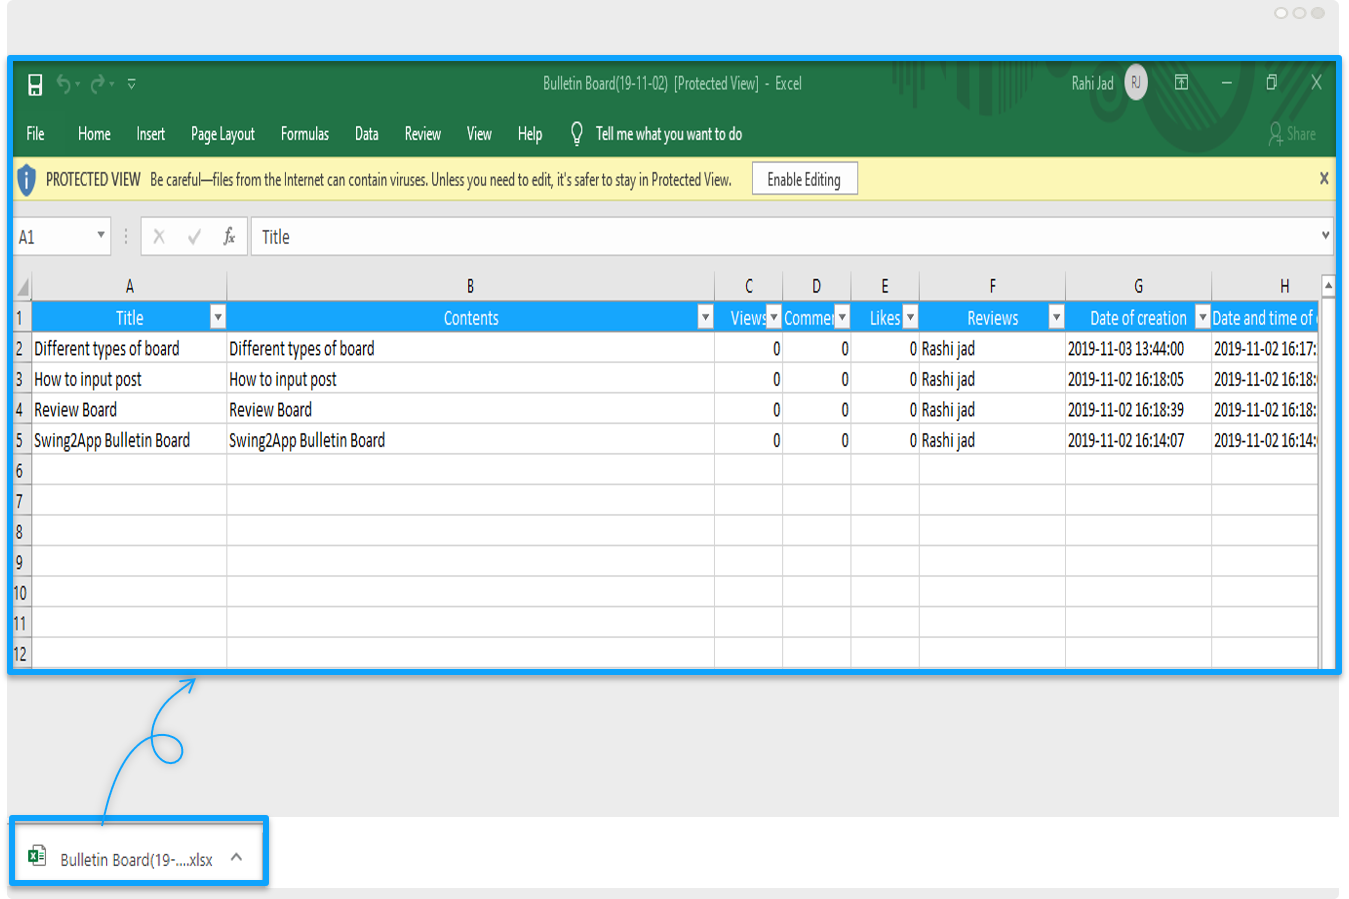
Task: Click the Tell me lightbulb icon
Action: 576,134
